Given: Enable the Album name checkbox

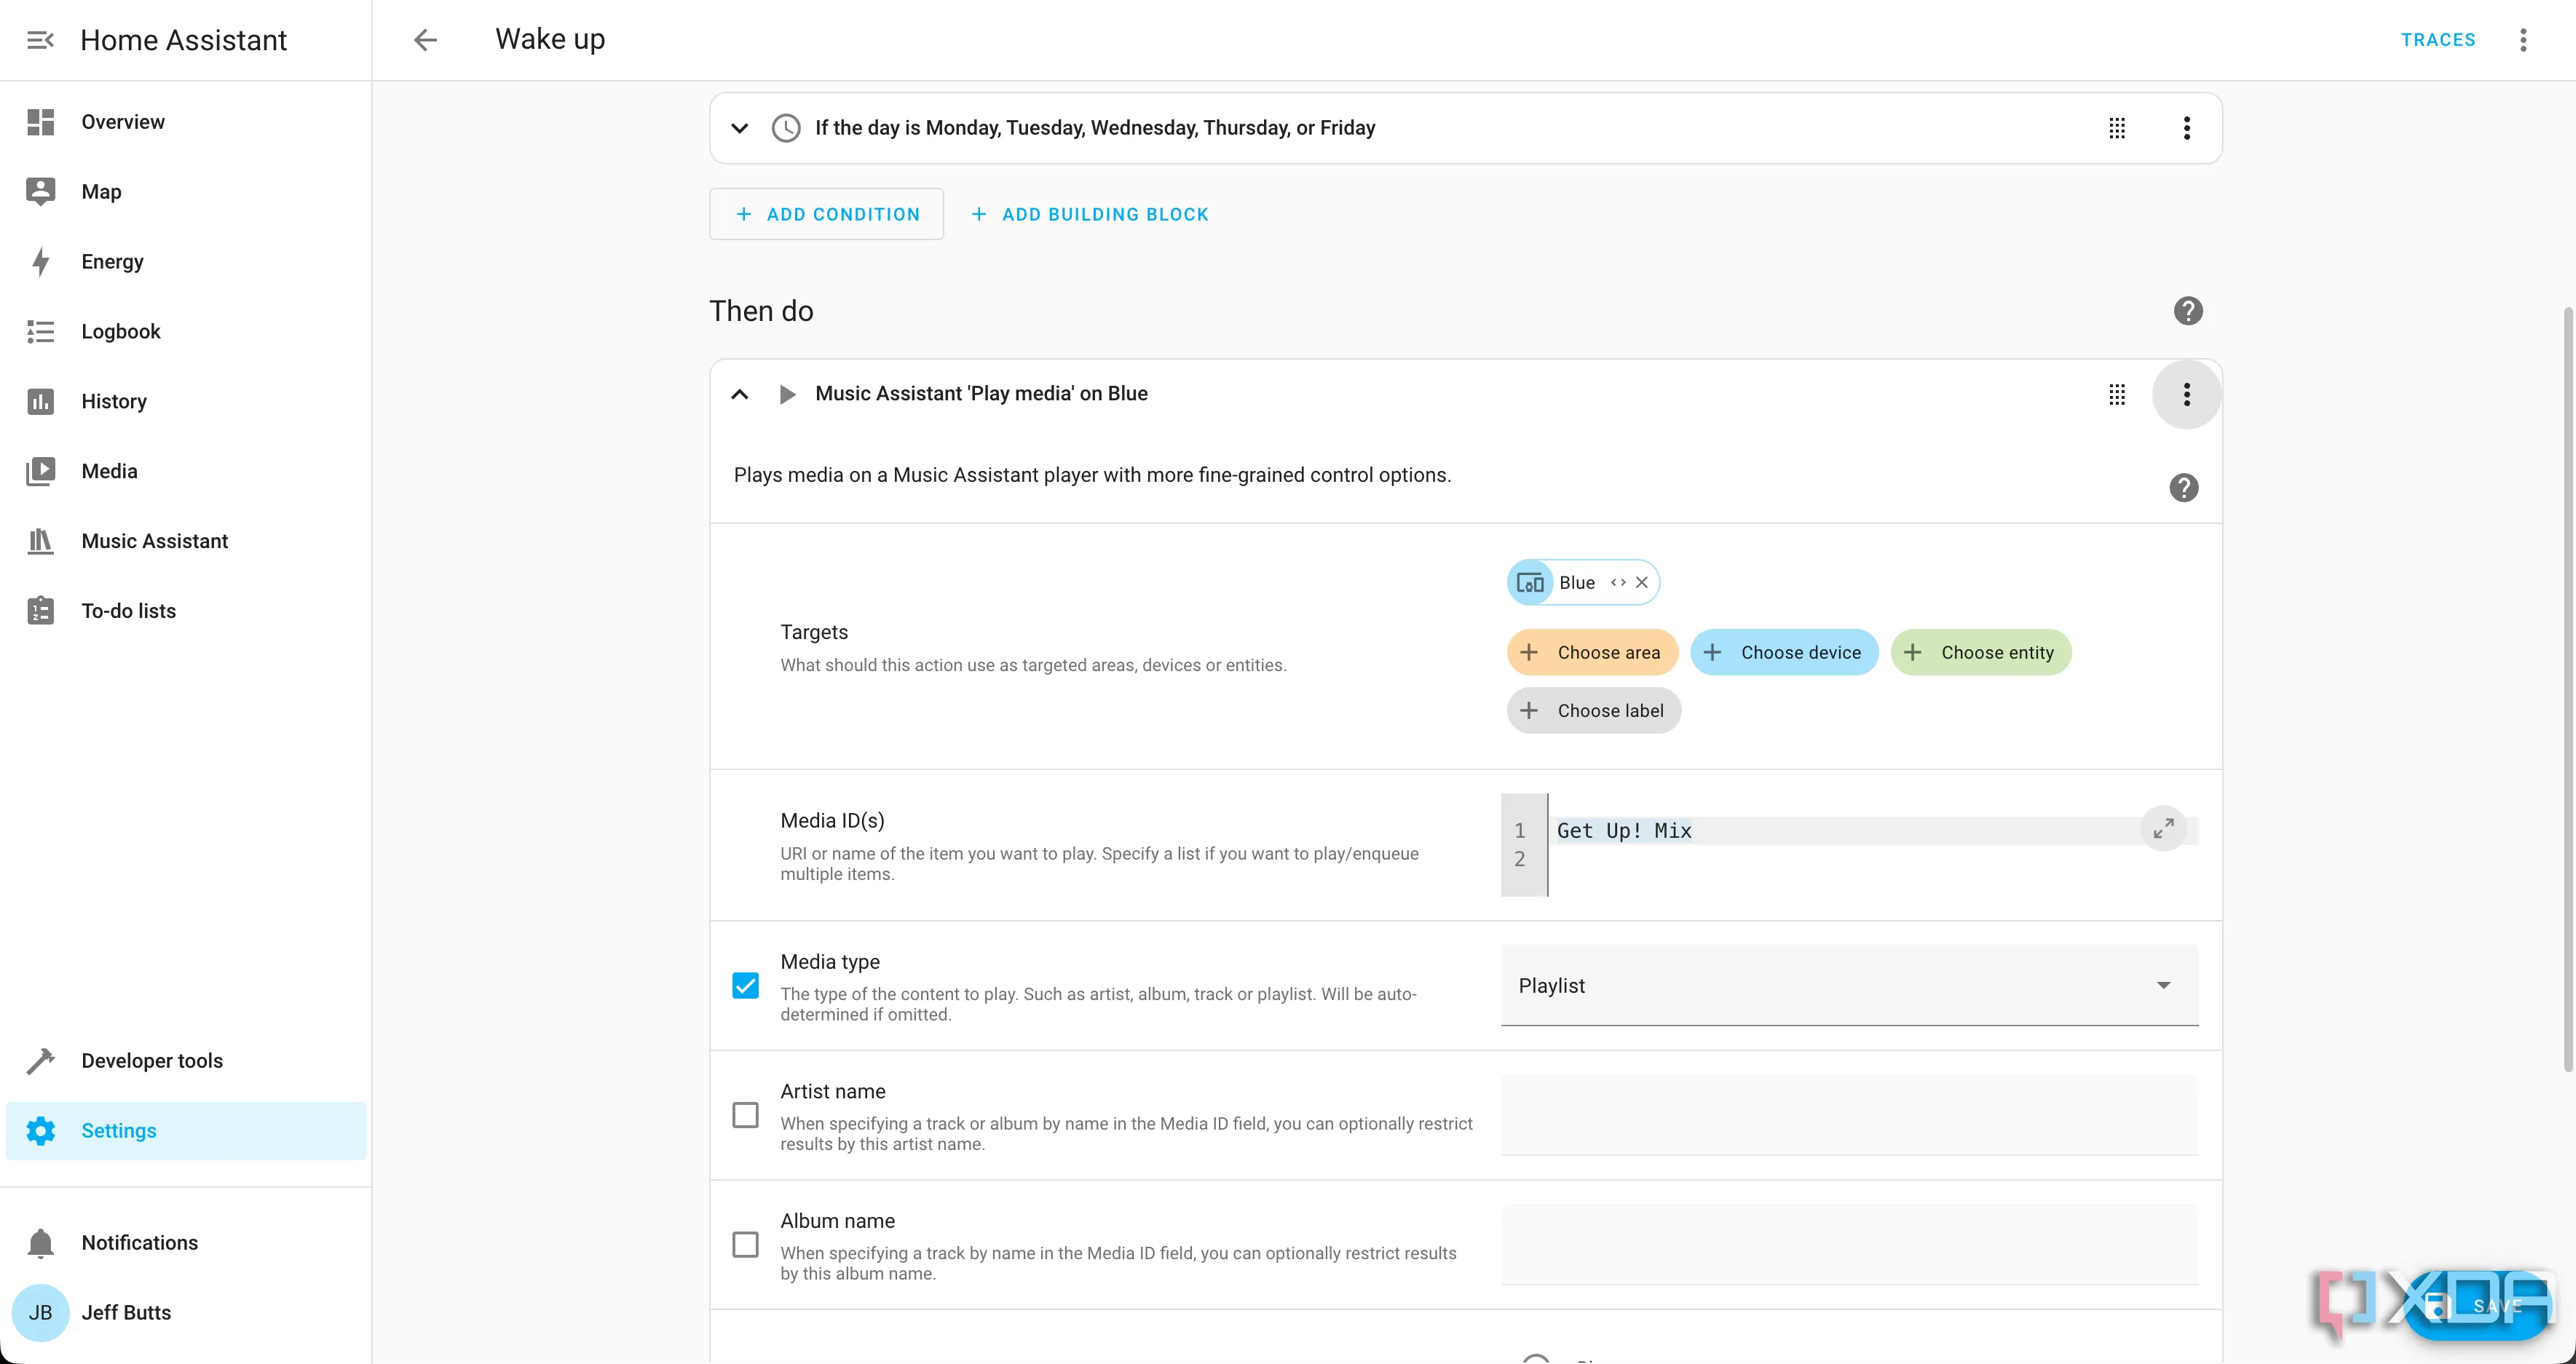Looking at the screenshot, I should point(745,1245).
